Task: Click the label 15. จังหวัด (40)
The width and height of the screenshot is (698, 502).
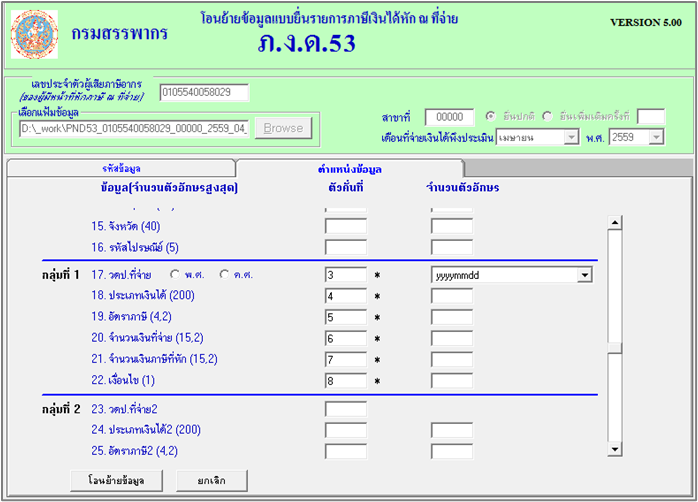Action: [x=126, y=226]
